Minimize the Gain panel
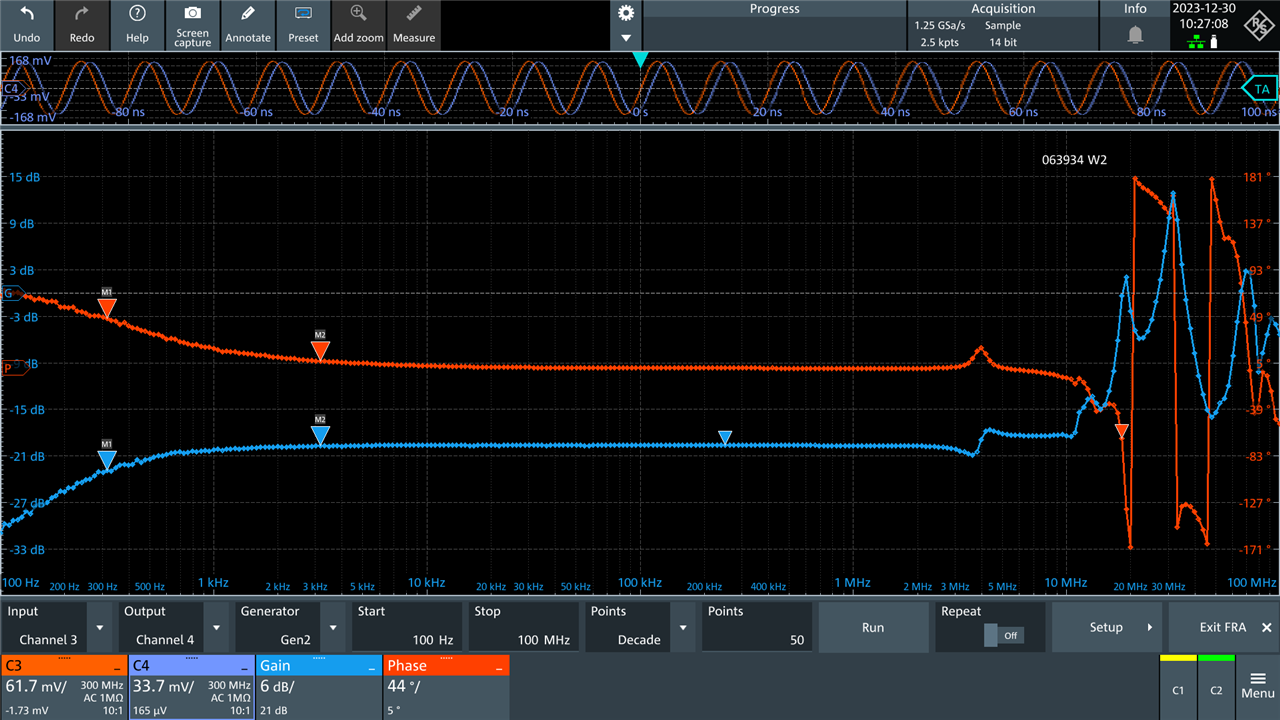The image size is (1280, 720). point(371,668)
